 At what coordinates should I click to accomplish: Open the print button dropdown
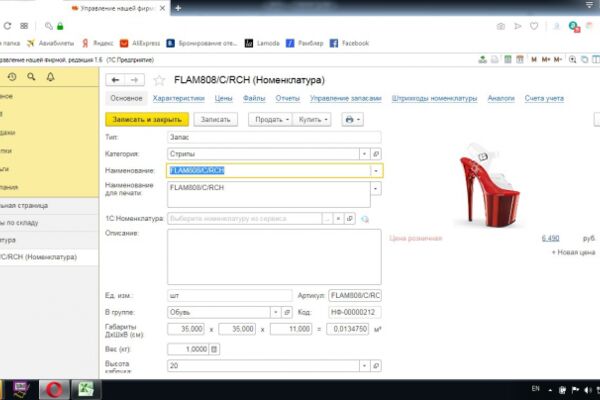click(x=352, y=119)
